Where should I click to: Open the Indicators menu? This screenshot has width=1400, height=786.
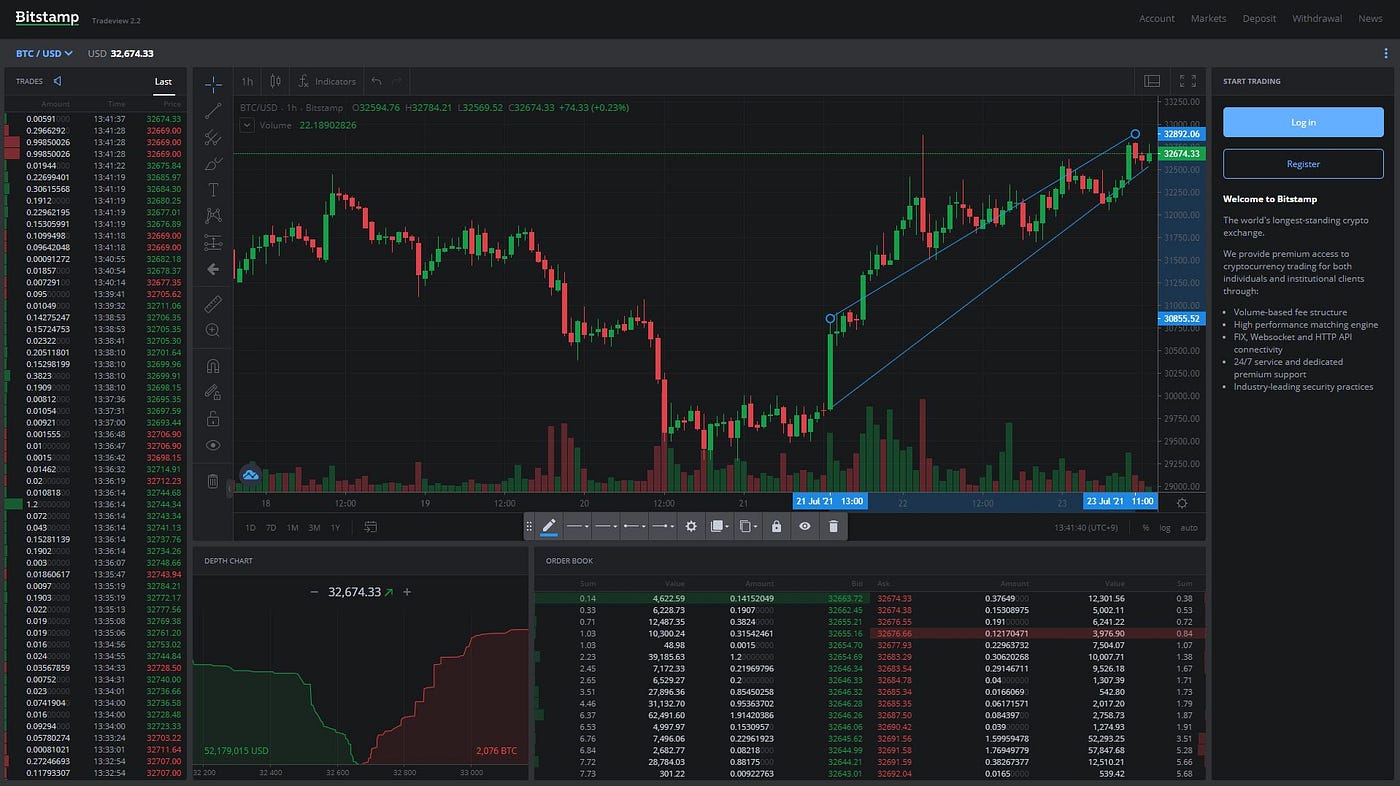tap(327, 81)
